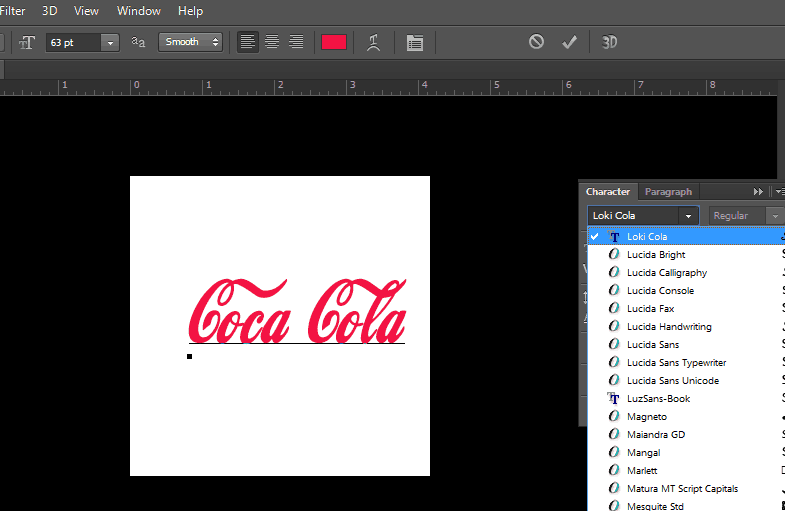
Task: Open the font size dropdown
Action: pos(110,42)
